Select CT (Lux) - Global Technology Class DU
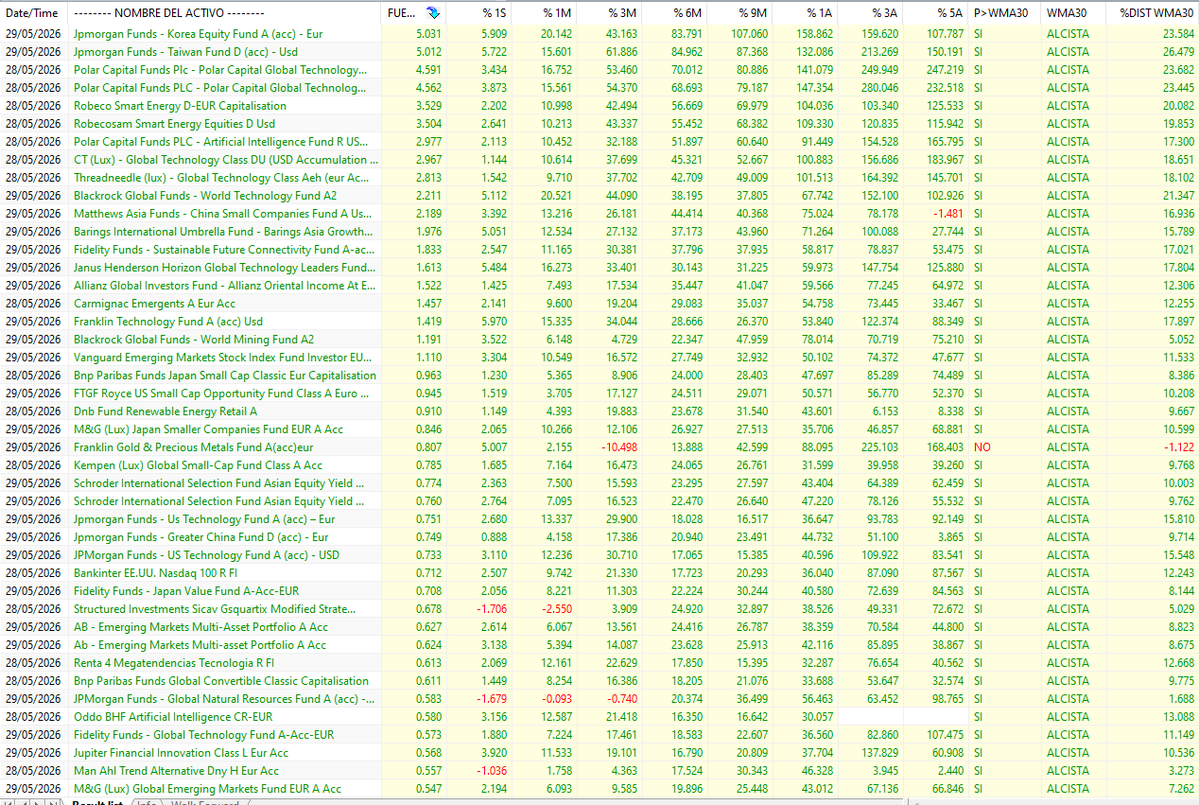This screenshot has height=805, width=1199. tap(600, 160)
